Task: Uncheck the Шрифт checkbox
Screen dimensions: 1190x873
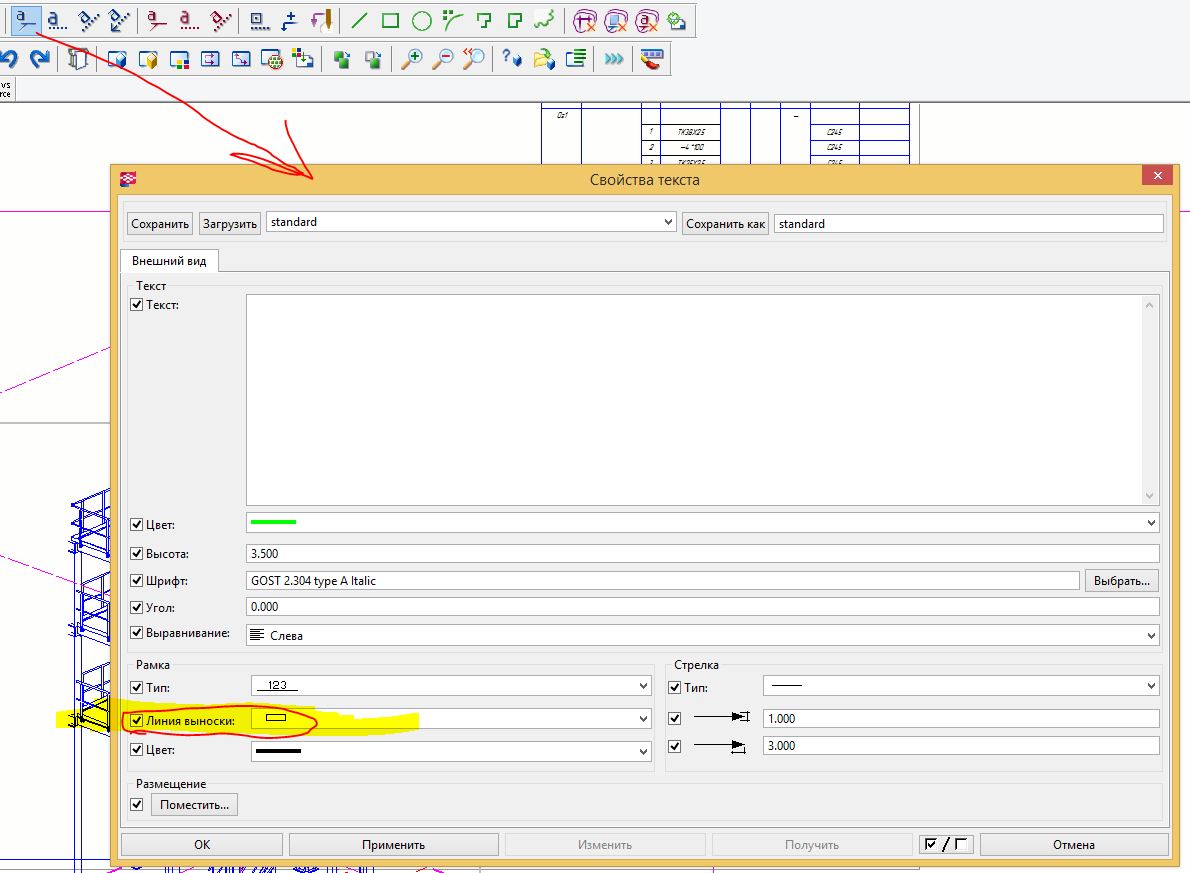Action: 137,581
